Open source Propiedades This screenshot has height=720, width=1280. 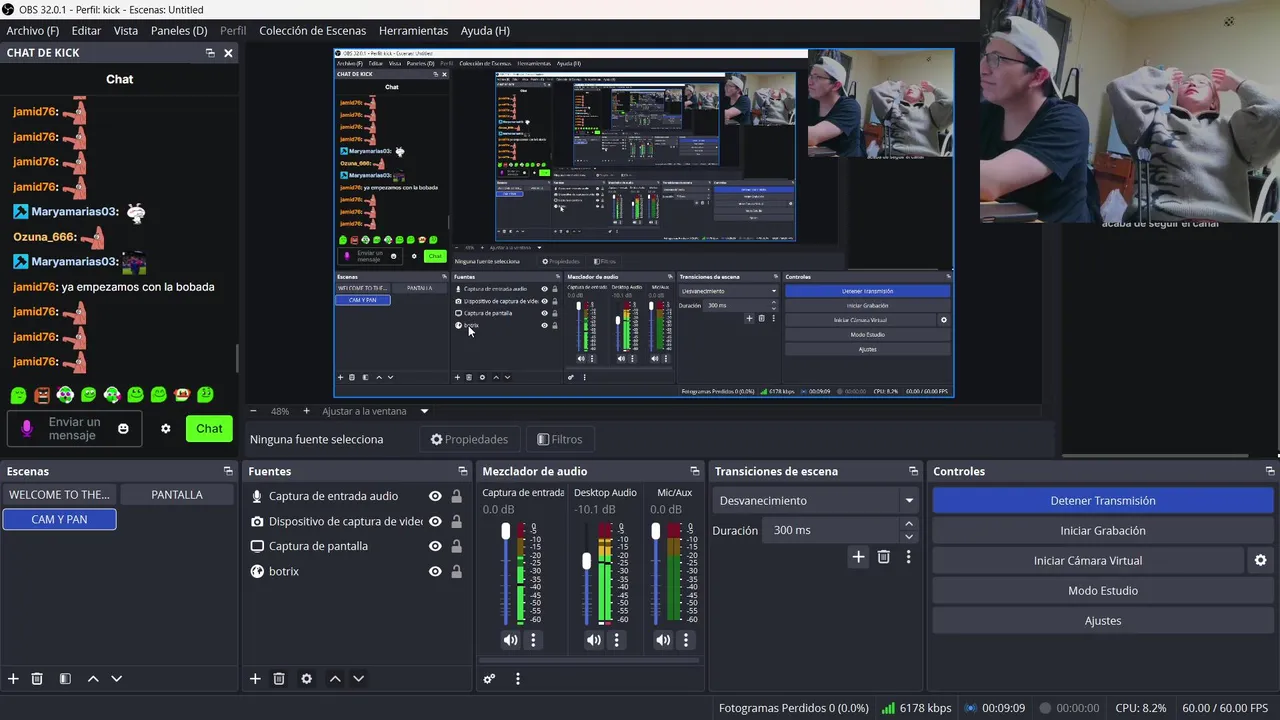tap(469, 439)
